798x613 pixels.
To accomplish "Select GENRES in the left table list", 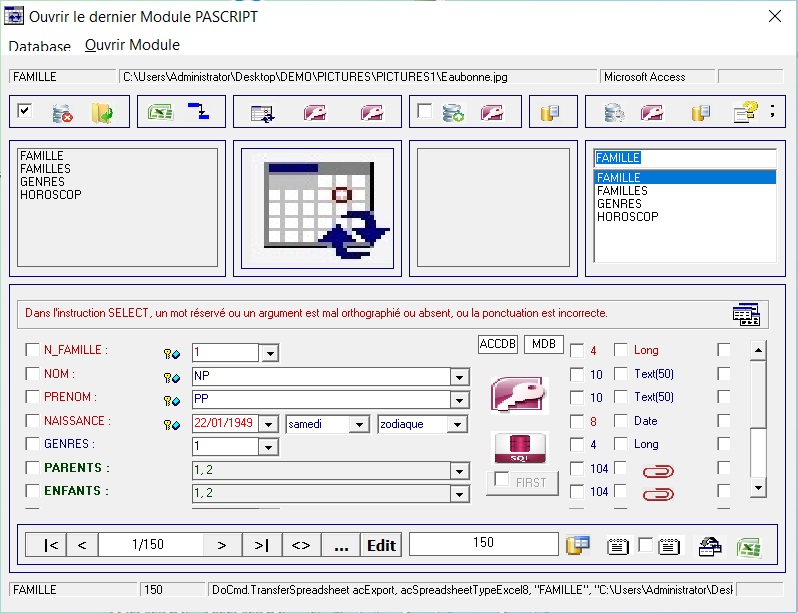I will click(x=42, y=181).
